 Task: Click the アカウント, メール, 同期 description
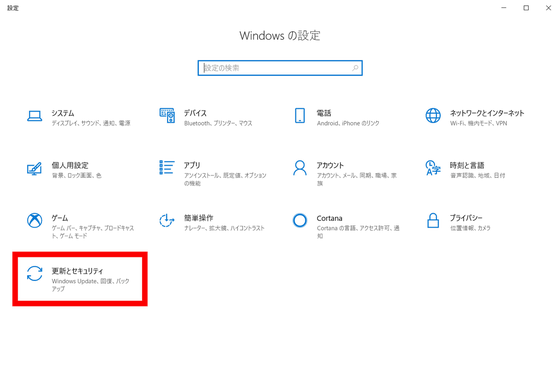(357, 179)
